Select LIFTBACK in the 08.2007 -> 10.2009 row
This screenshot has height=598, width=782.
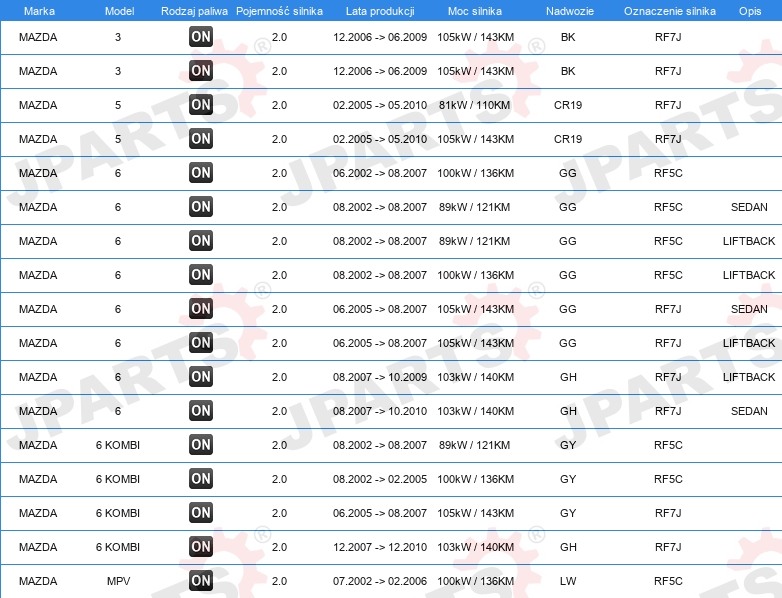pyautogui.click(x=749, y=377)
